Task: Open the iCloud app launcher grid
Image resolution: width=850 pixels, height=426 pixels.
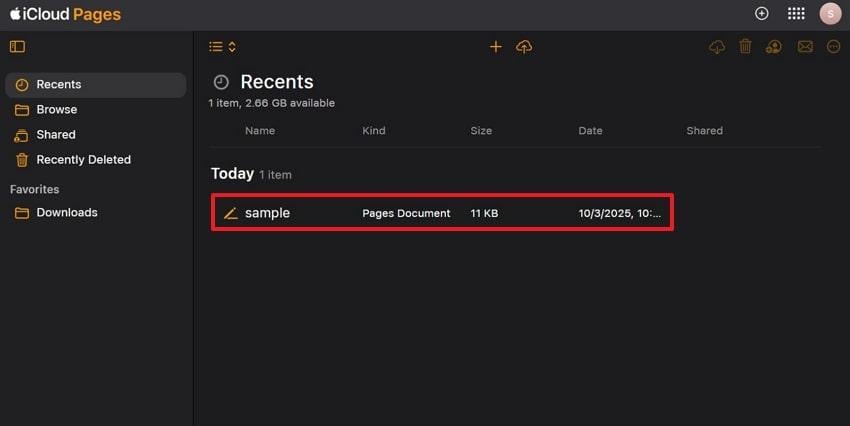Action: [x=796, y=13]
